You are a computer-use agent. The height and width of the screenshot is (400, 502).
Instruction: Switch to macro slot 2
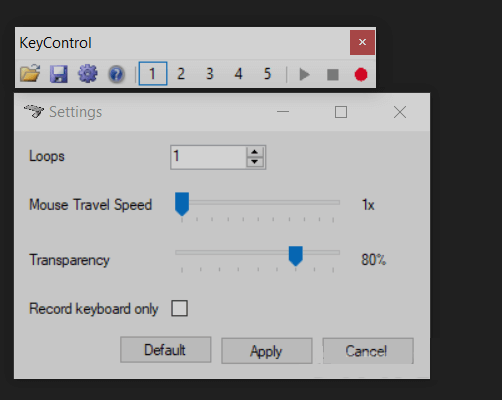click(x=181, y=74)
